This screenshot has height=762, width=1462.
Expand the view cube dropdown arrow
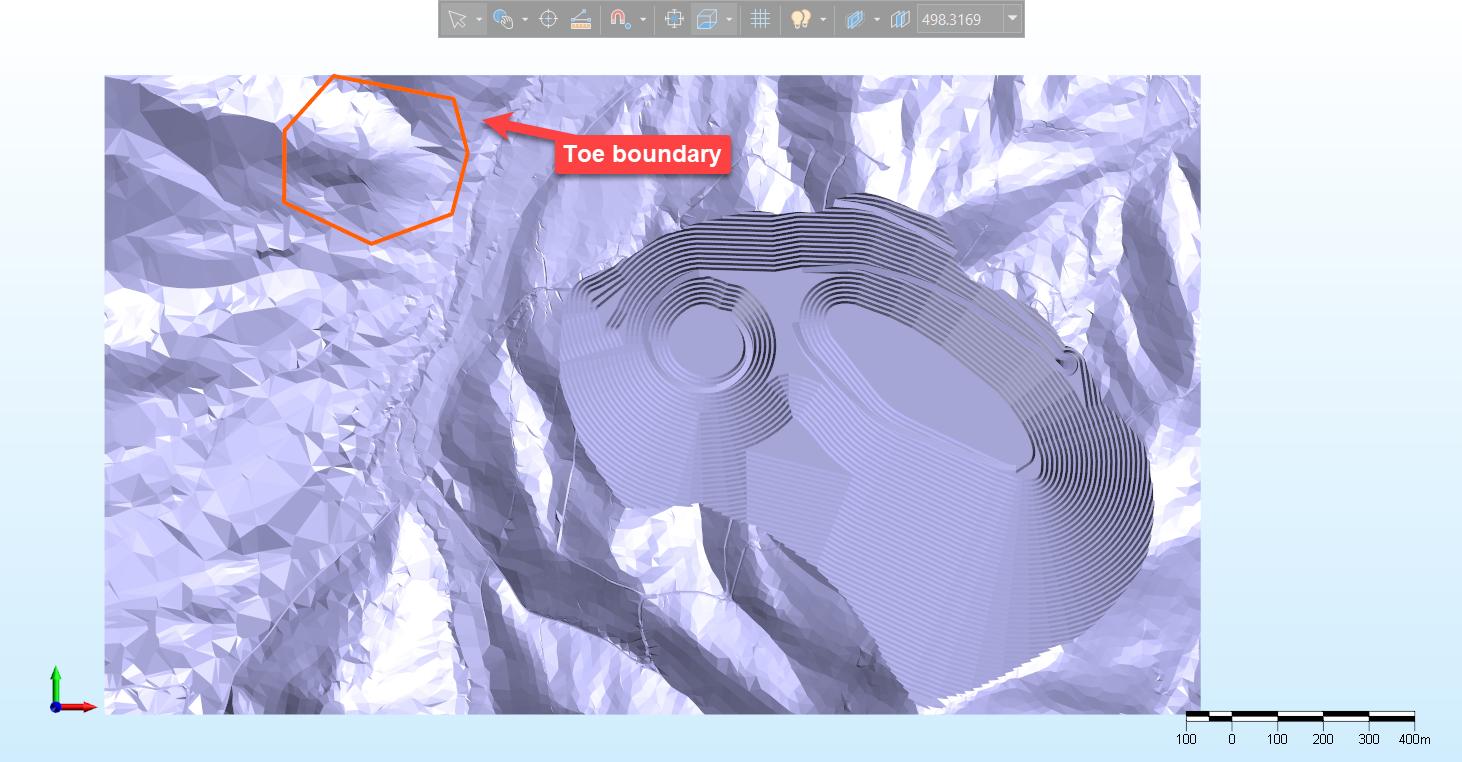[729, 19]
